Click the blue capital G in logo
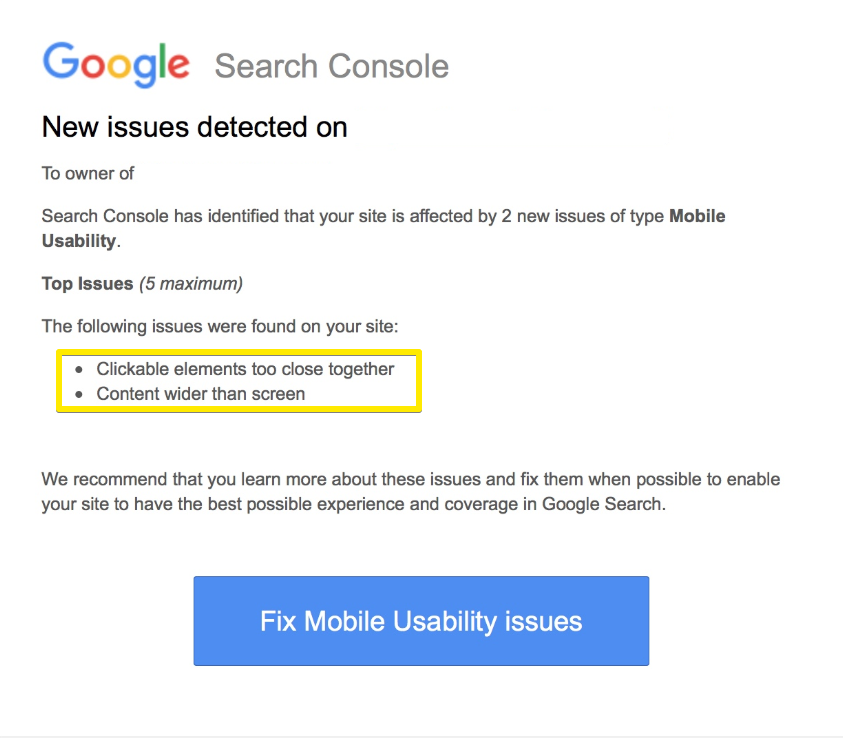Image resolution: width=843 pixels, height=738 pixels. click(61, 61)
